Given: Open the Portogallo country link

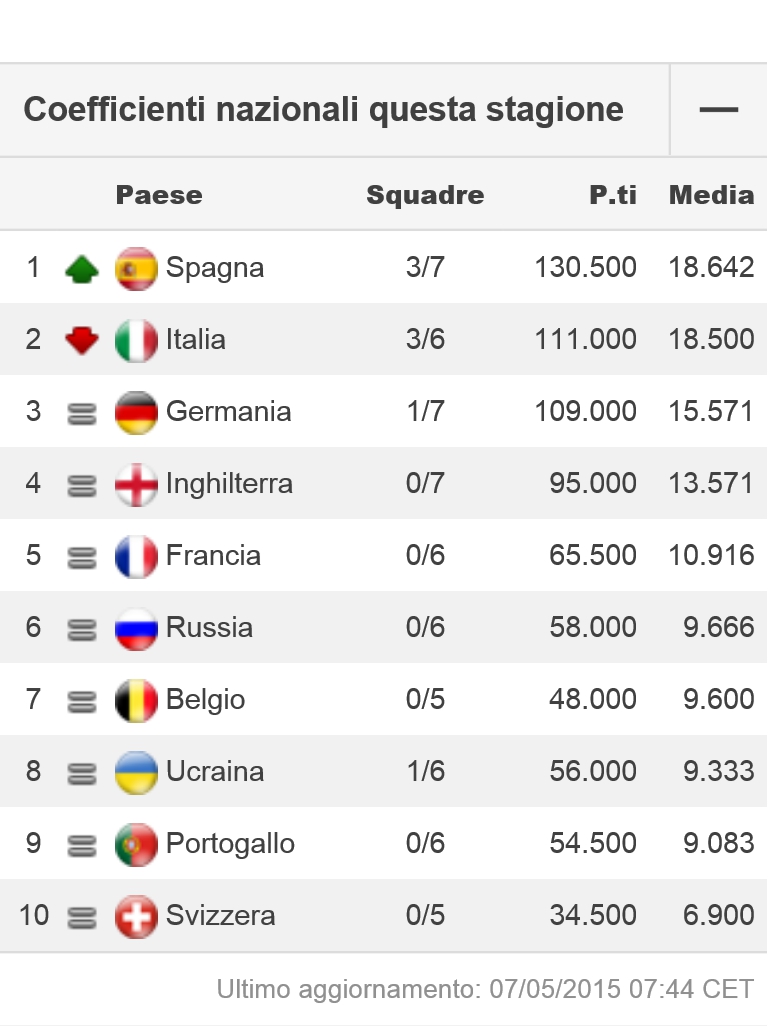Looking at the screenshot, I should pyautogui.click(x=230, y=843).
